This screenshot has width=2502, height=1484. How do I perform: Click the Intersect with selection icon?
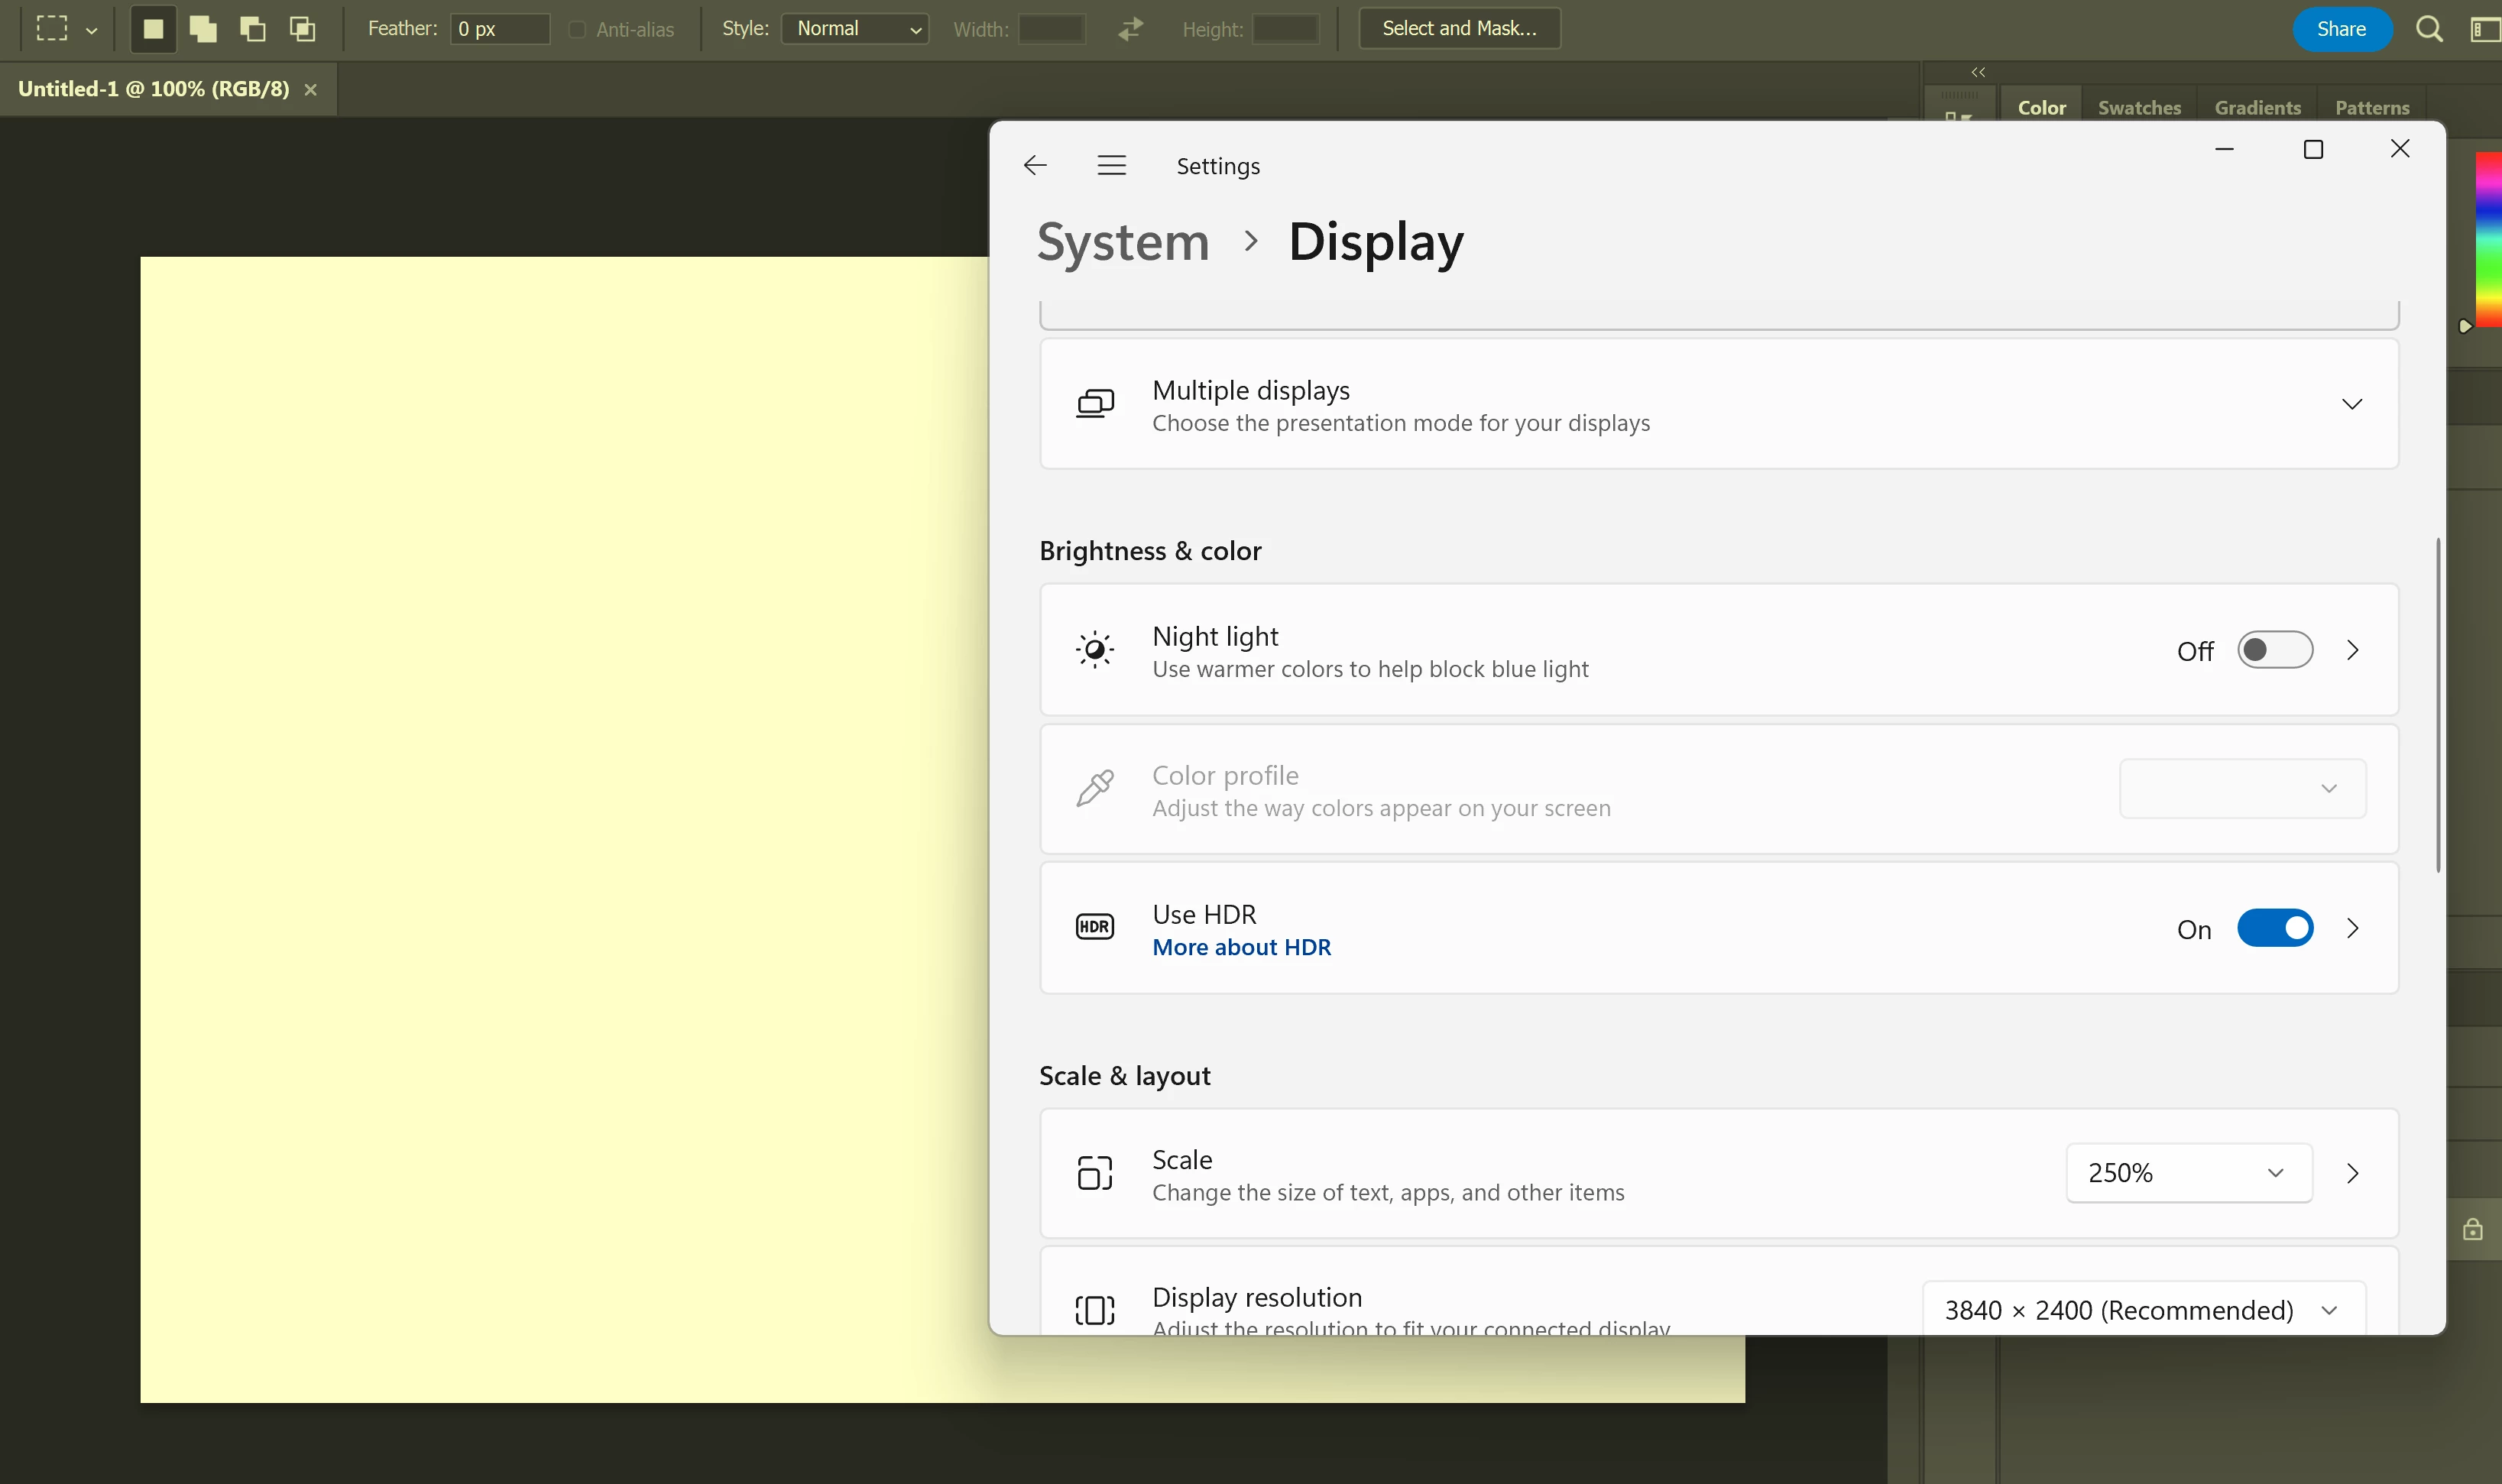[x=302, y=29]
